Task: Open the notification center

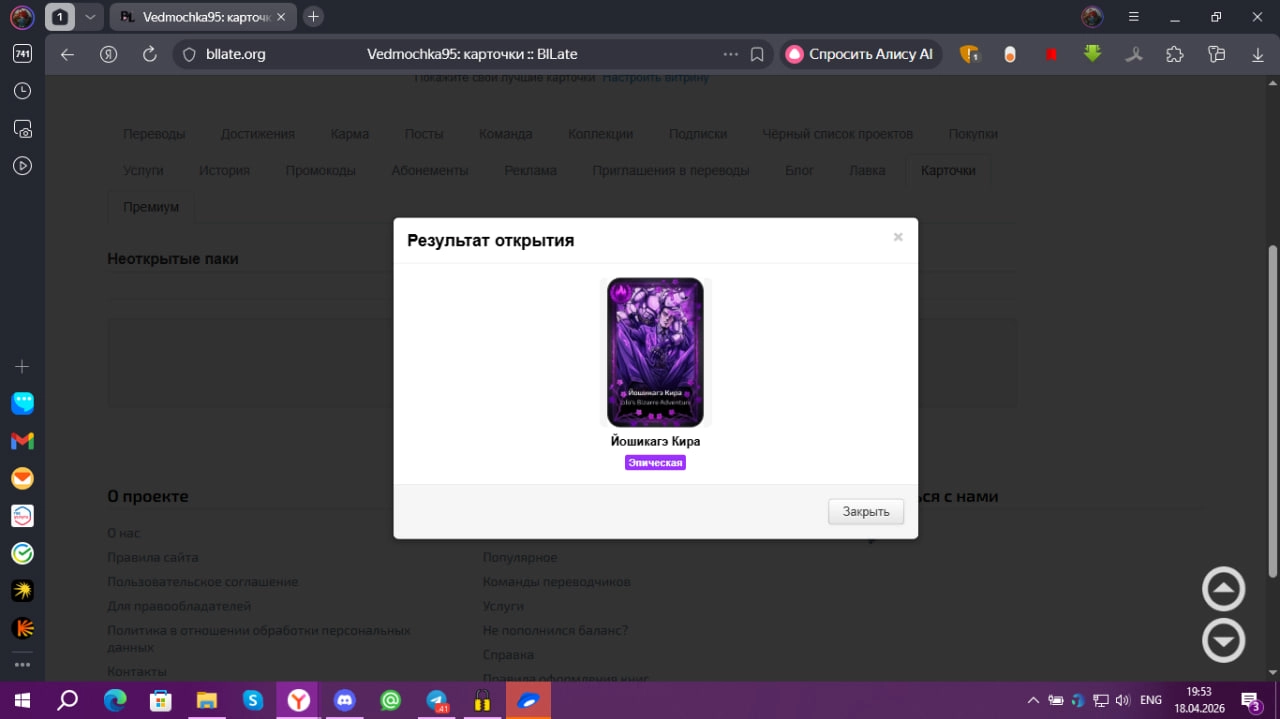Action: [x=1250, y=700]
